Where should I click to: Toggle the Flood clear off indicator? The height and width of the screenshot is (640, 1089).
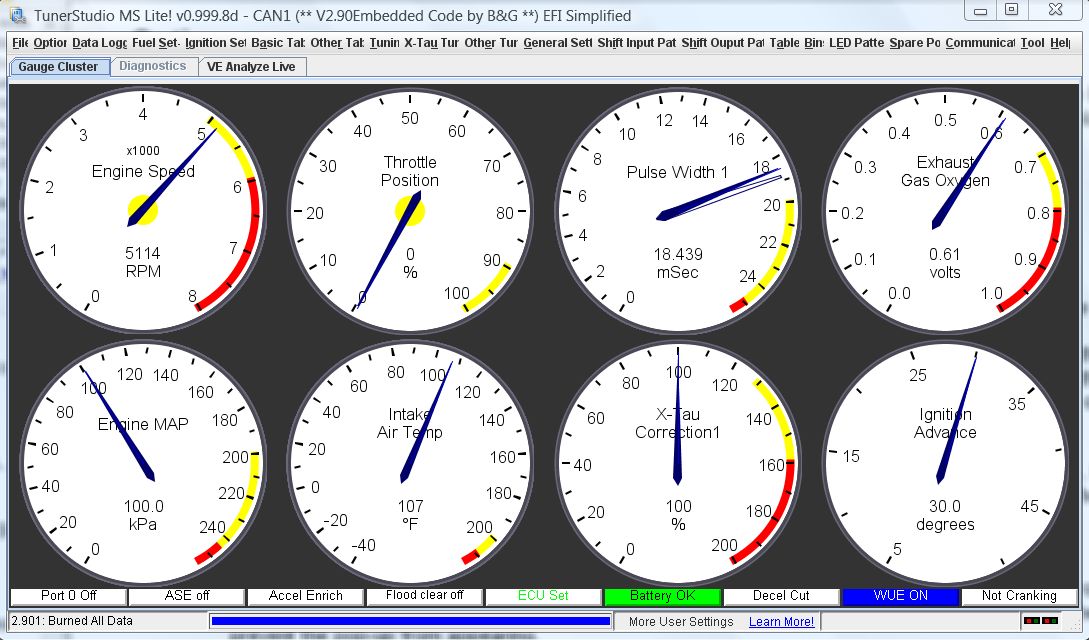[x=424, y=595]
